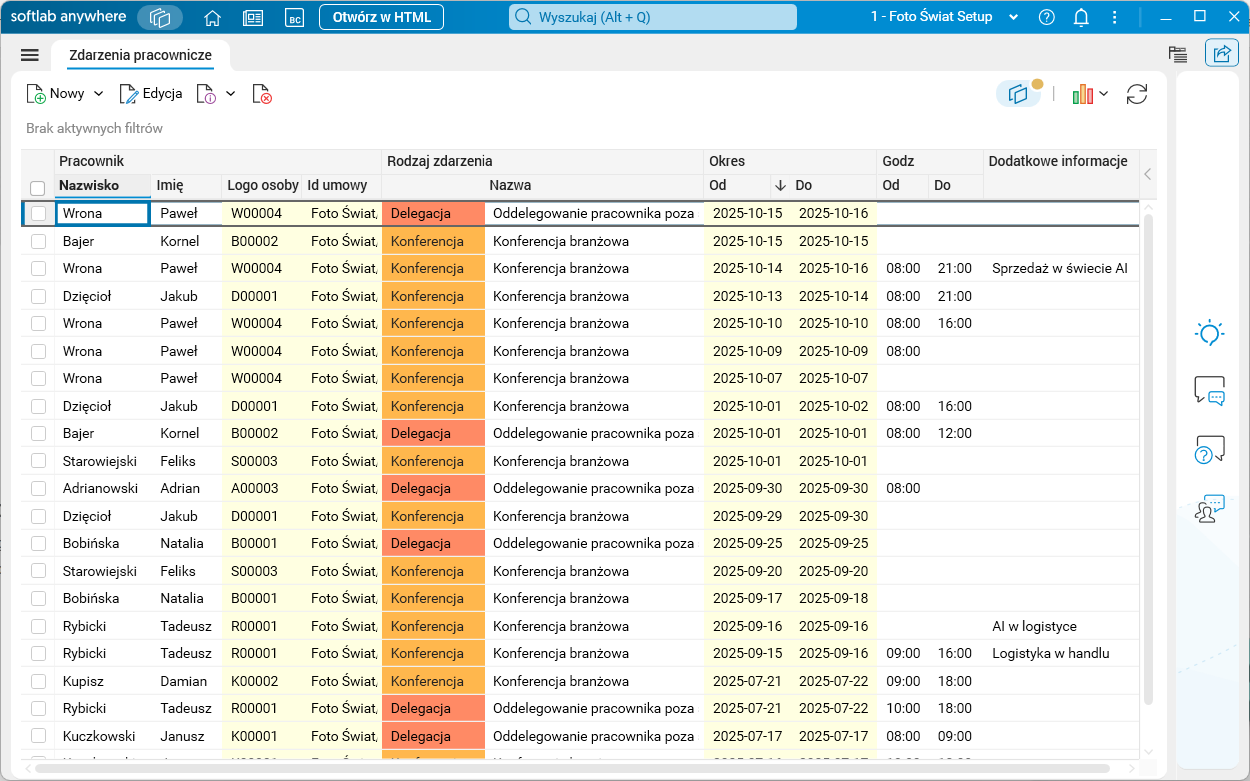This screenshot has width=1250, height=781.
Task: Select the checkbox for Adrianowski Adrian's row
Action: click(38, 489)
